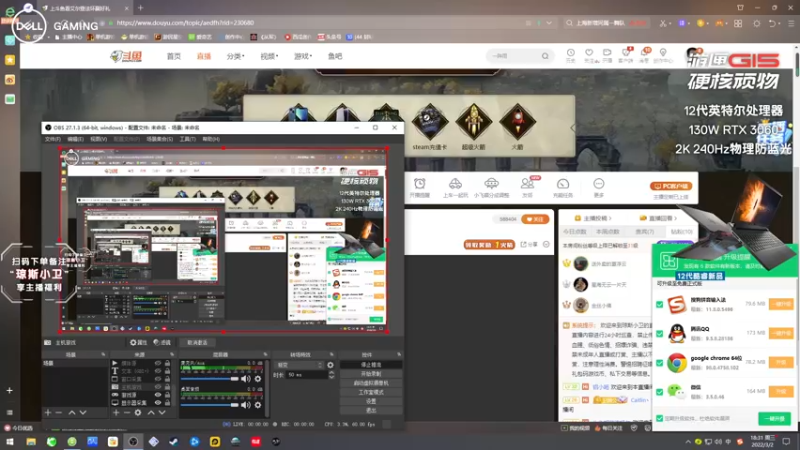The image size is (800, 450).
Task: Switch to 贵宾(7) tab in rank panel
Action: click(644, 232)
